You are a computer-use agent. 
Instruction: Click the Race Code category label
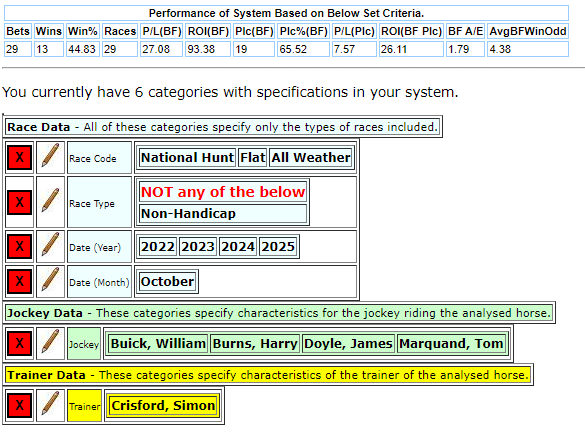[x=99, y=158]
